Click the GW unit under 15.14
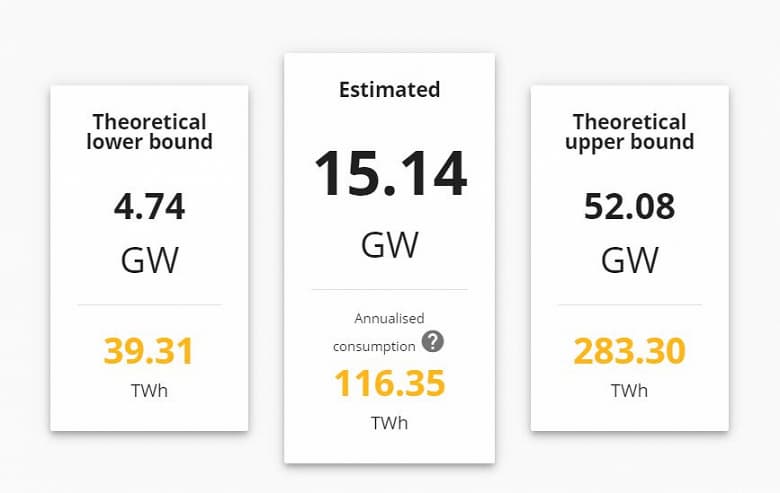The height and width of the screenshot is (493, 780). 390,243
